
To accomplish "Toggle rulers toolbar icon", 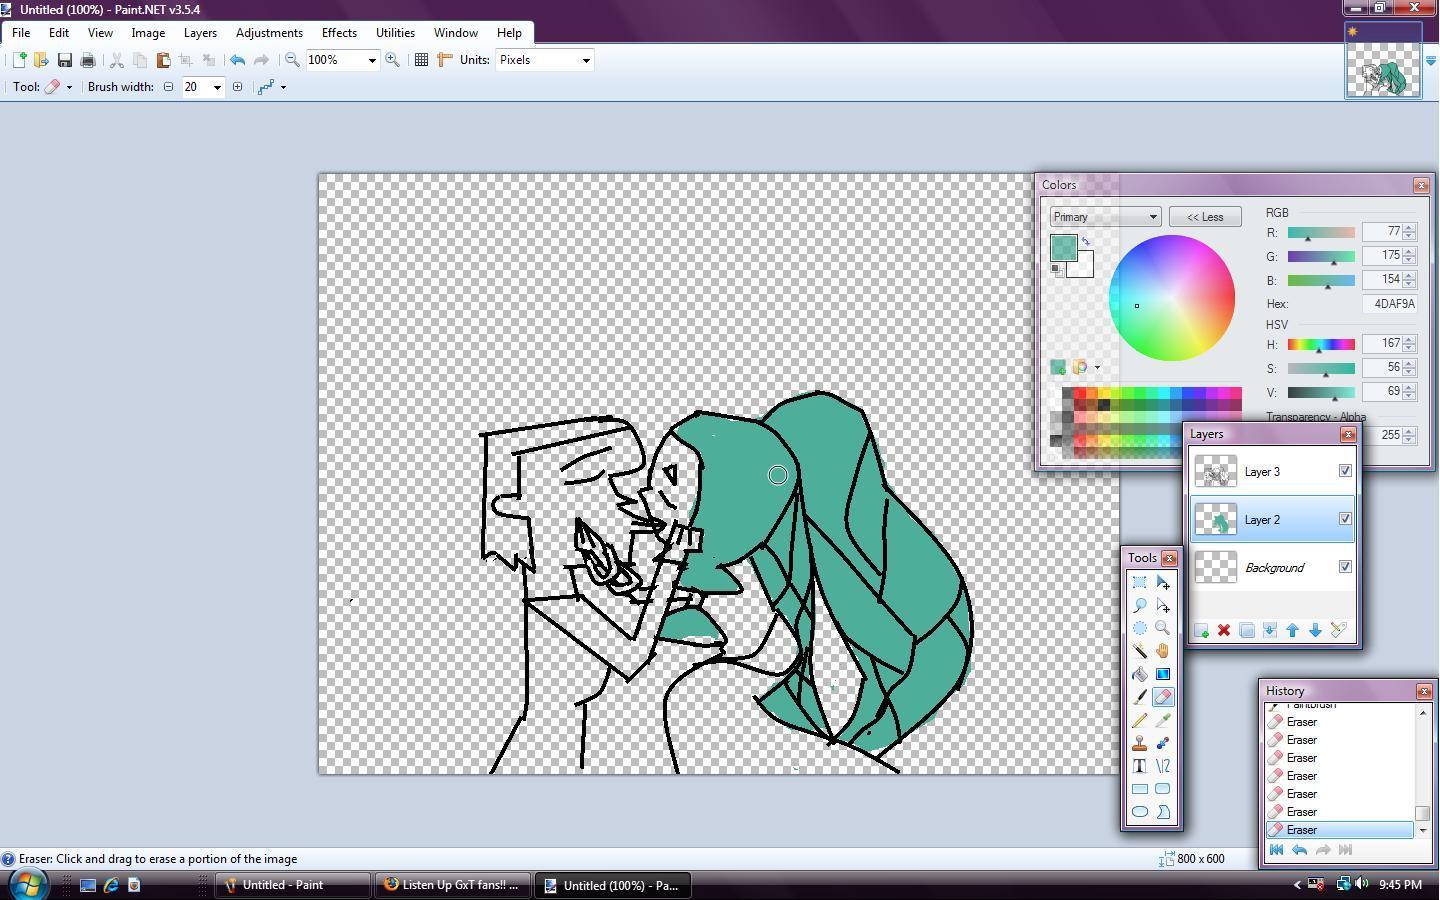I will tap(445, 60).
